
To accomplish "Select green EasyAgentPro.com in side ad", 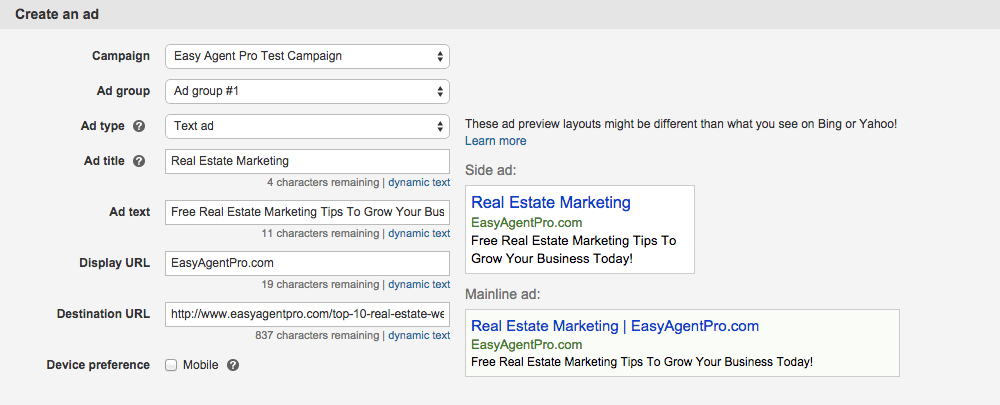I will click(x=527, y=223).
